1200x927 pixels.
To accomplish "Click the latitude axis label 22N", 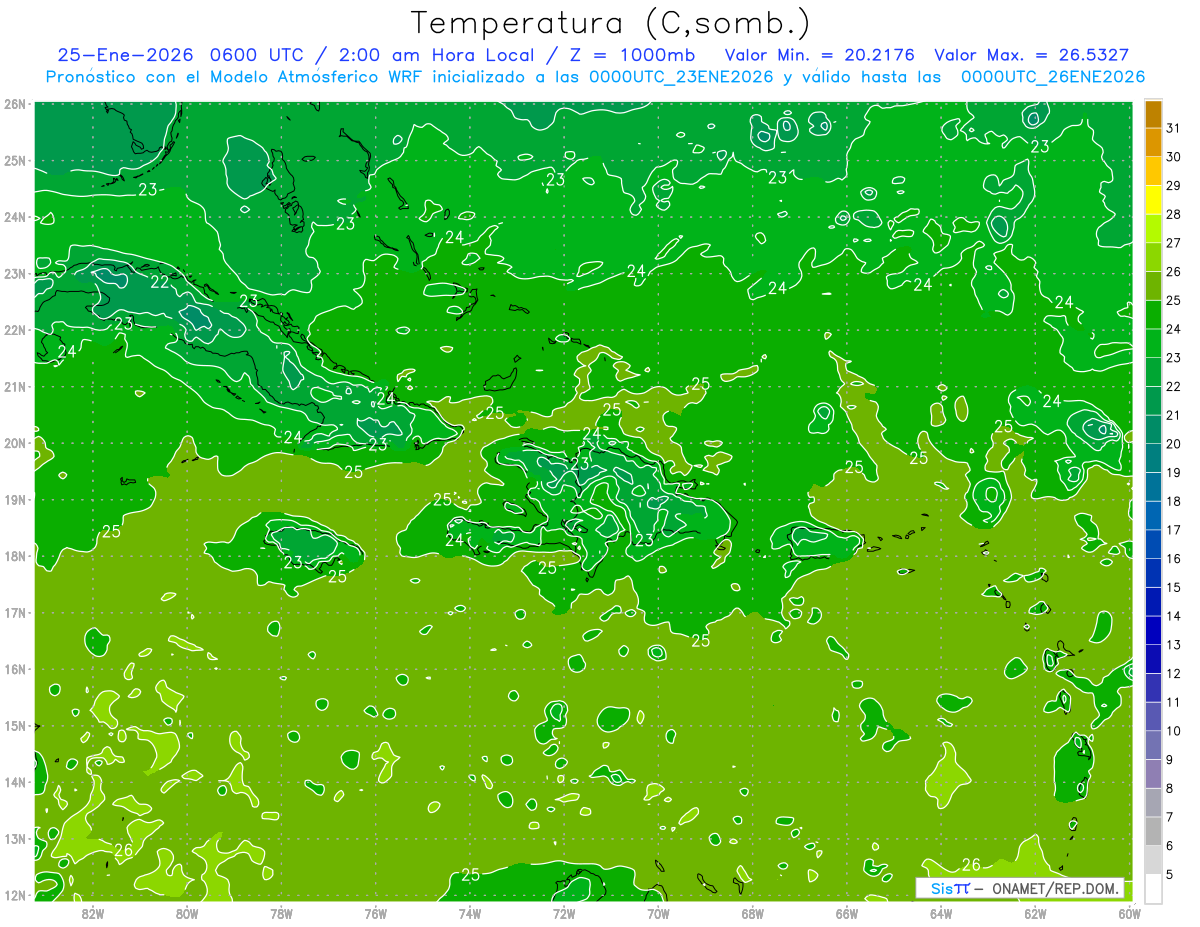I will (x=14, y=330).
